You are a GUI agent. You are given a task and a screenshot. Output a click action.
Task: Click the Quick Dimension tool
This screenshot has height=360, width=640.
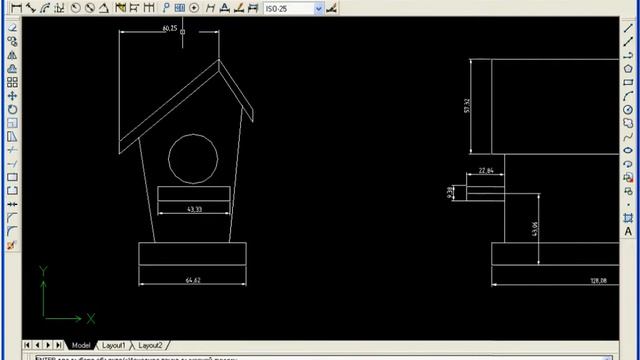120,8
